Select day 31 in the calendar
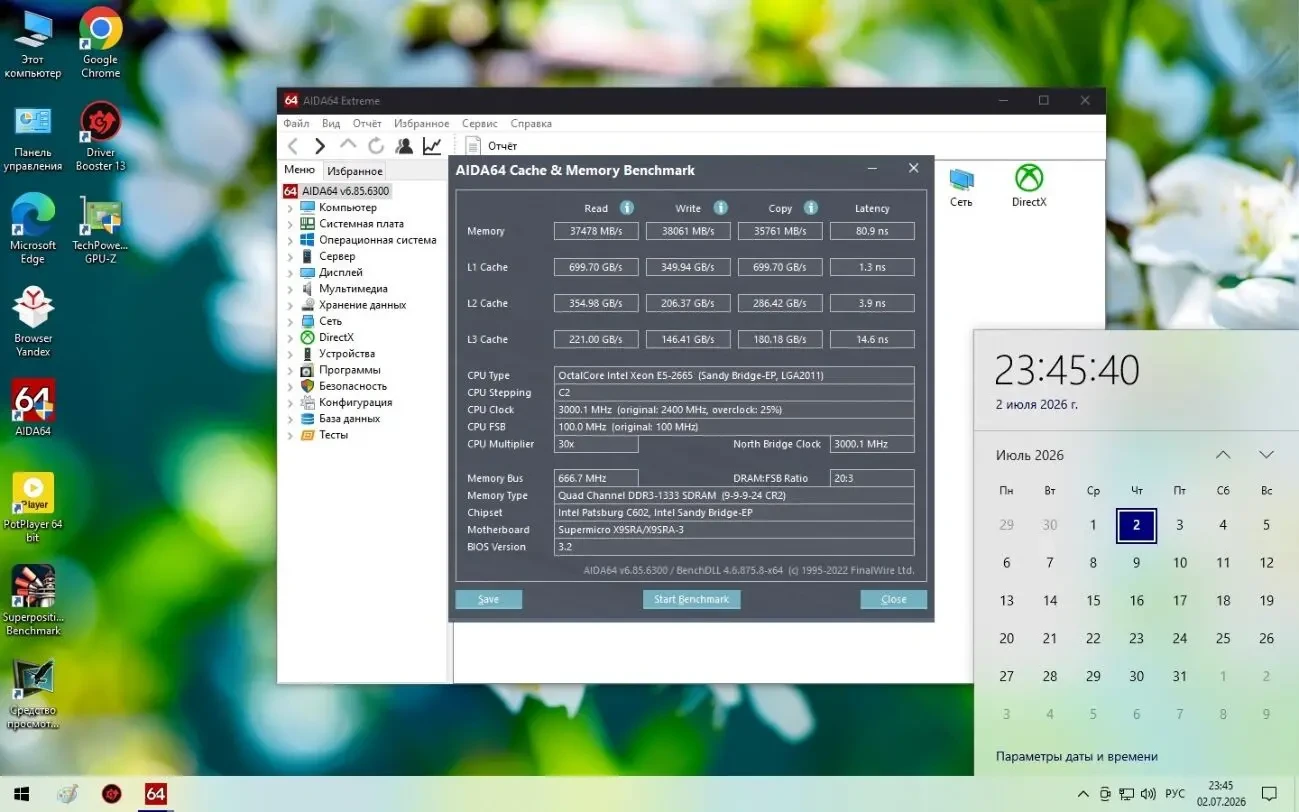 tap(1180, 676)
